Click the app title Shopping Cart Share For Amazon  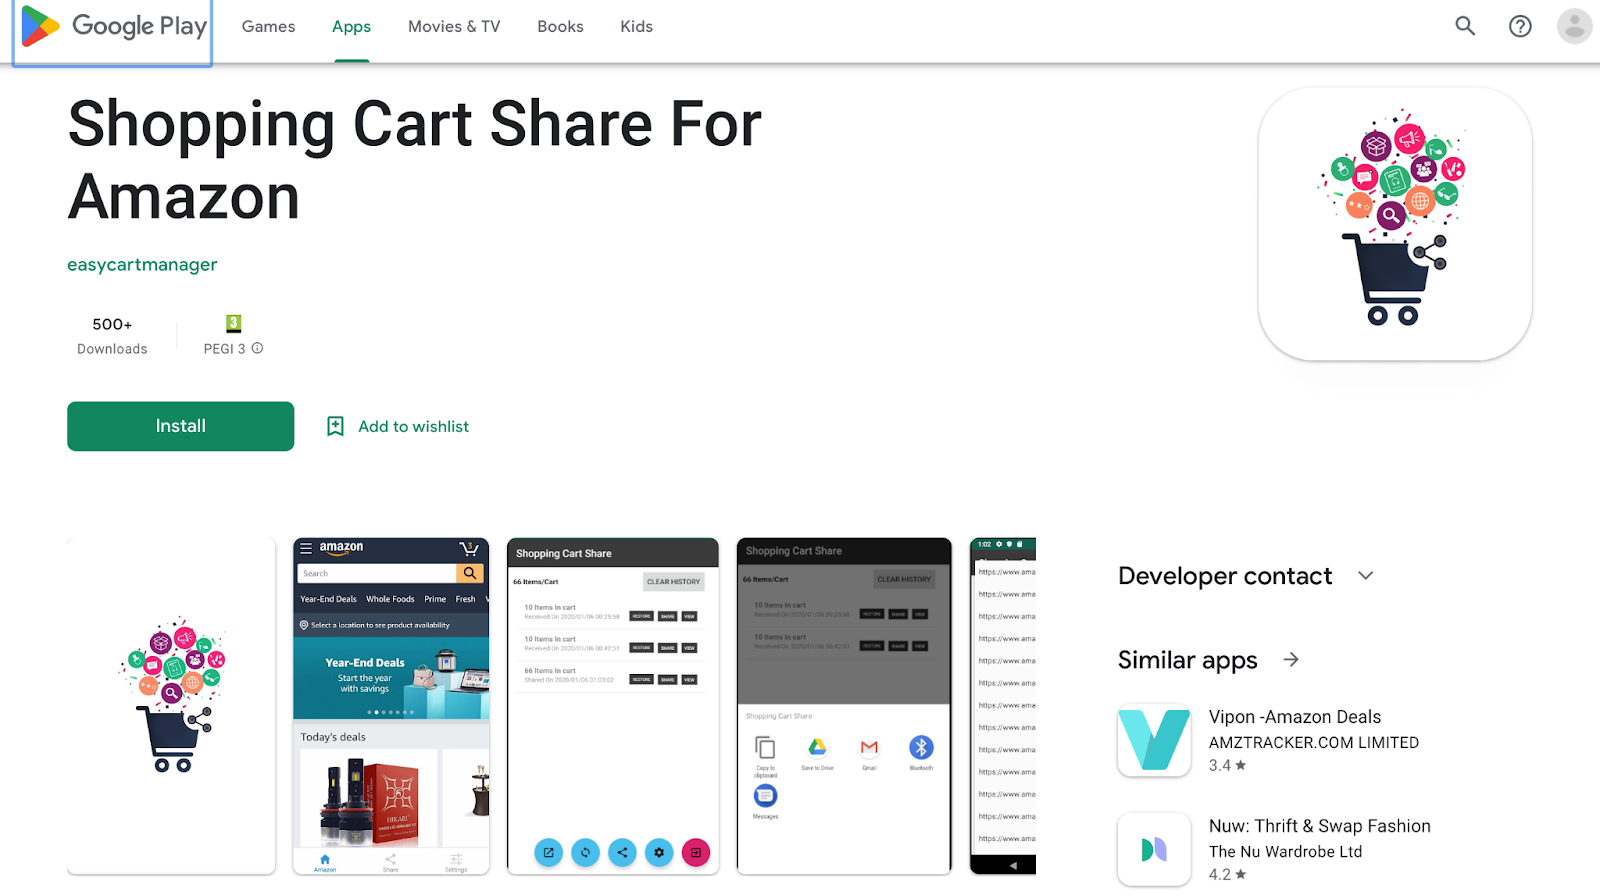click(414, 160)
